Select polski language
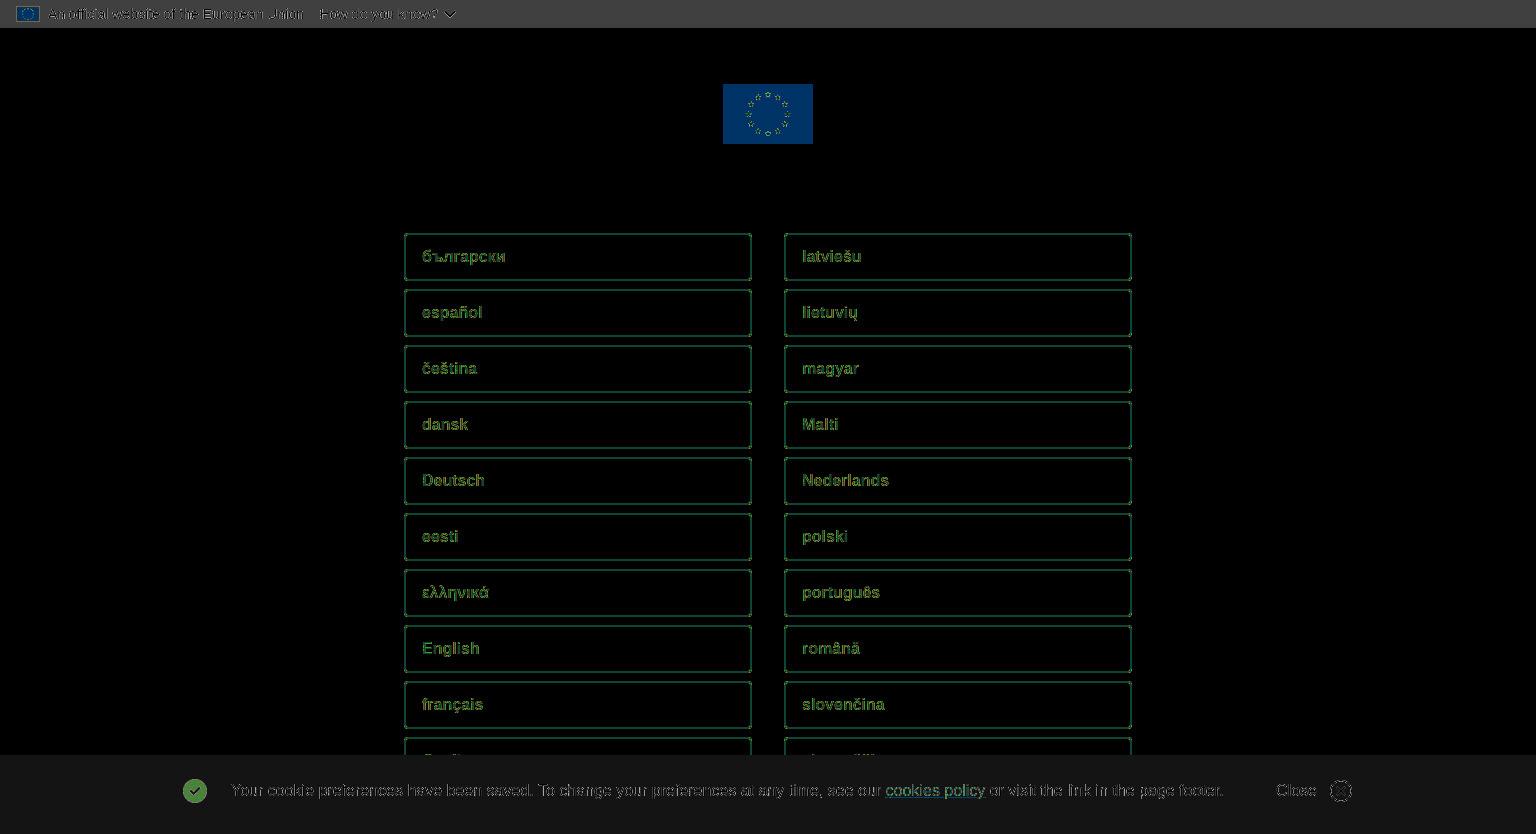Image resolution: width=1536 pixels, height=834 pixels. (958, 537)
